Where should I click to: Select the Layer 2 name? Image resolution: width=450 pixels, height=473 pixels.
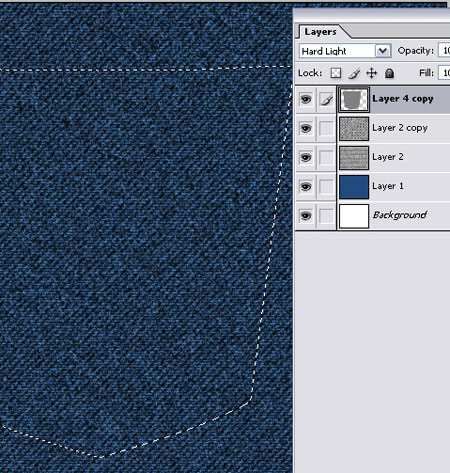pos(388,157)
